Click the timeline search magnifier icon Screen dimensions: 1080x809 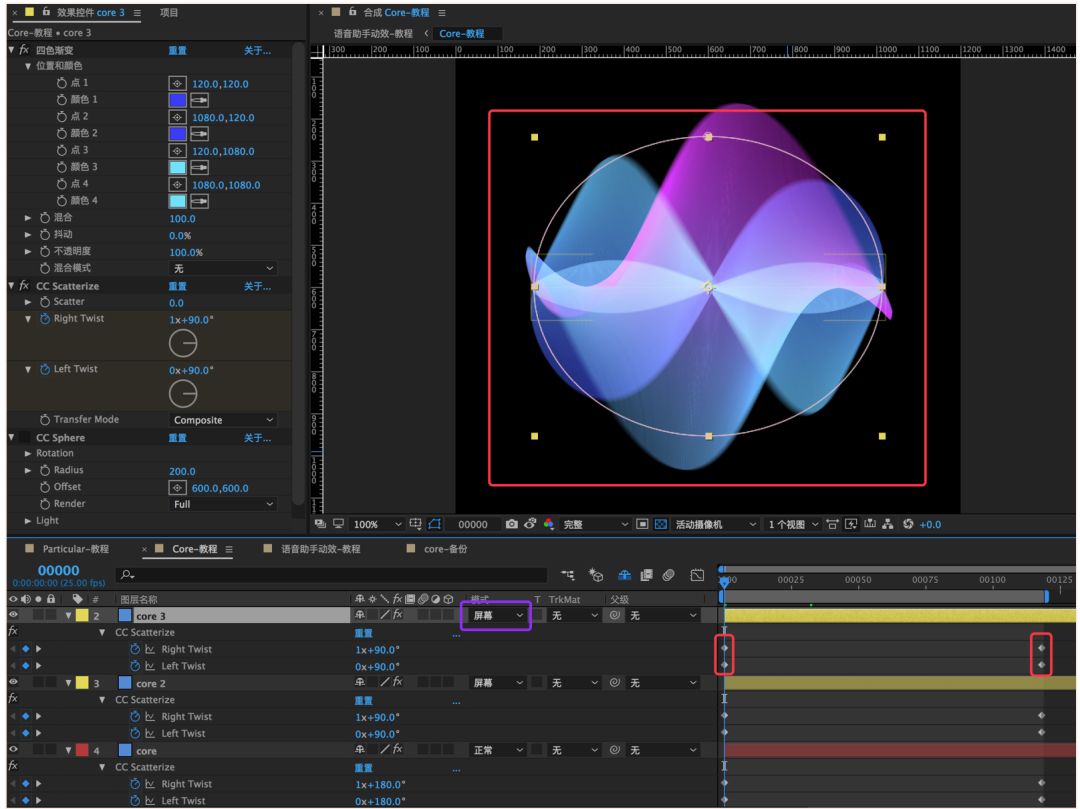coord(127,574)
